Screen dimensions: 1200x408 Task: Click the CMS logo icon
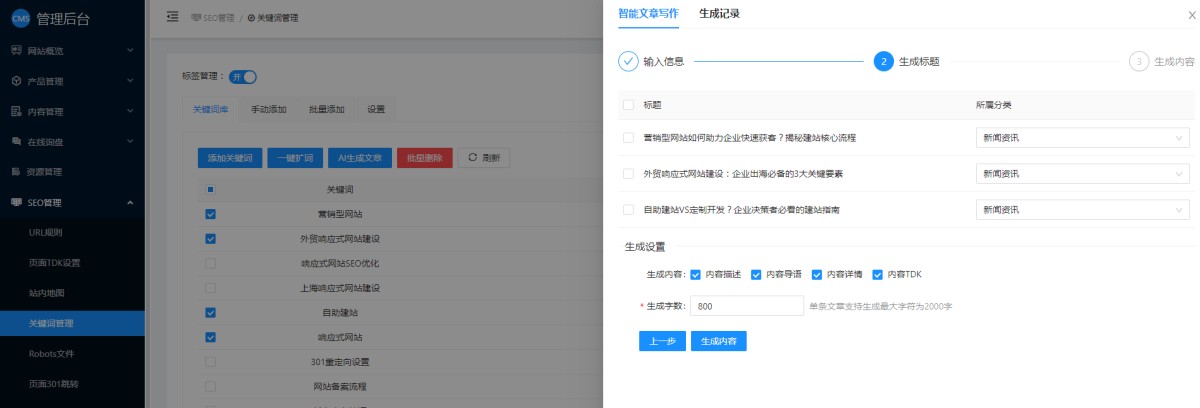20,18
